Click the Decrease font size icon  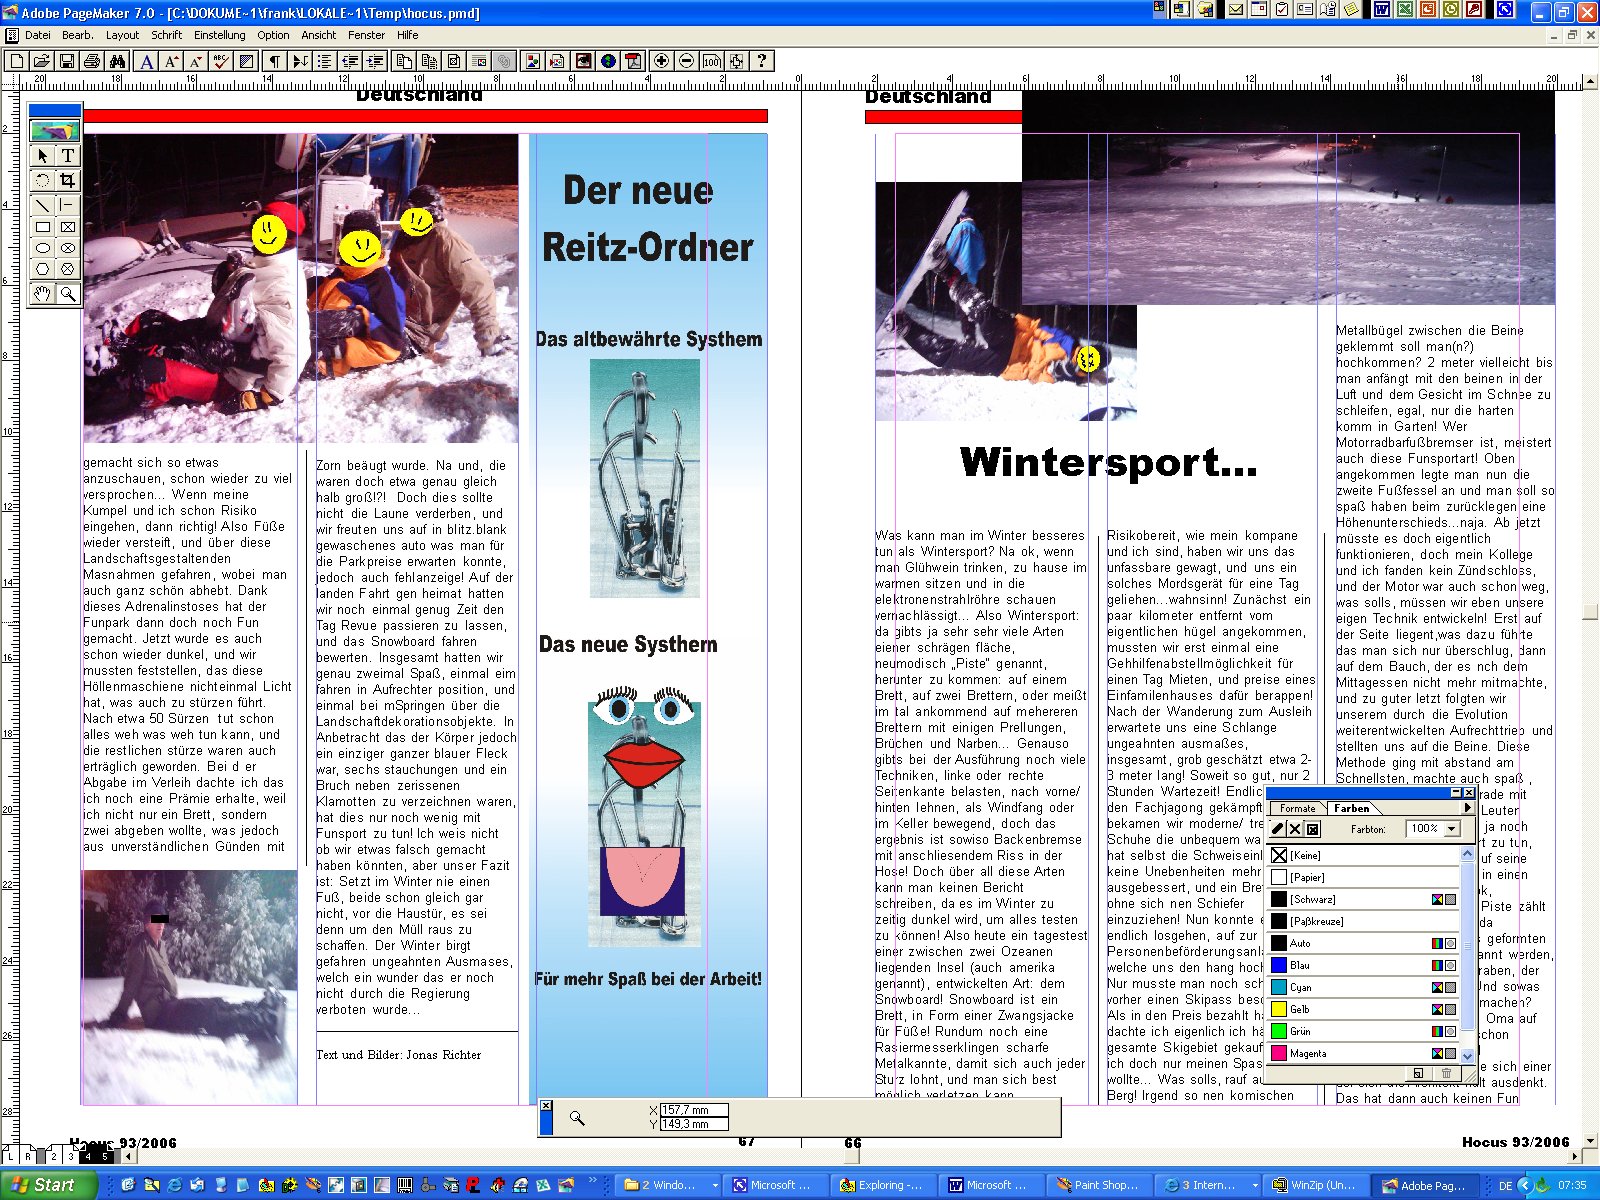[197, 61]
